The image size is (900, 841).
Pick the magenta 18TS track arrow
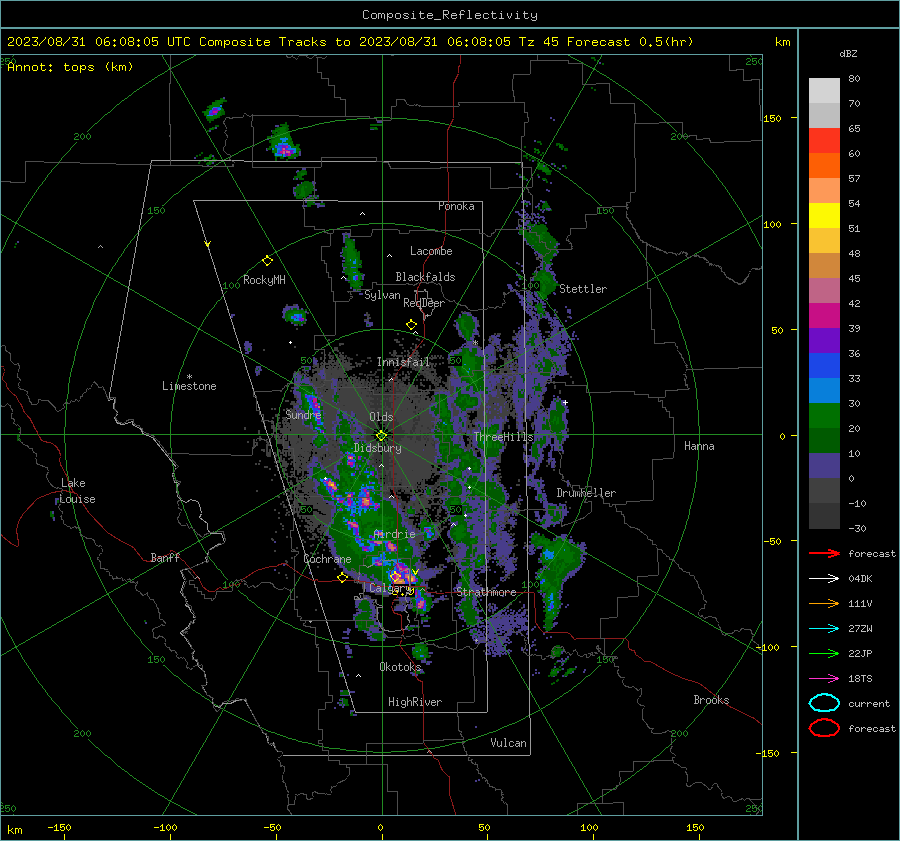pyautogui.click(x=824, y=679)
